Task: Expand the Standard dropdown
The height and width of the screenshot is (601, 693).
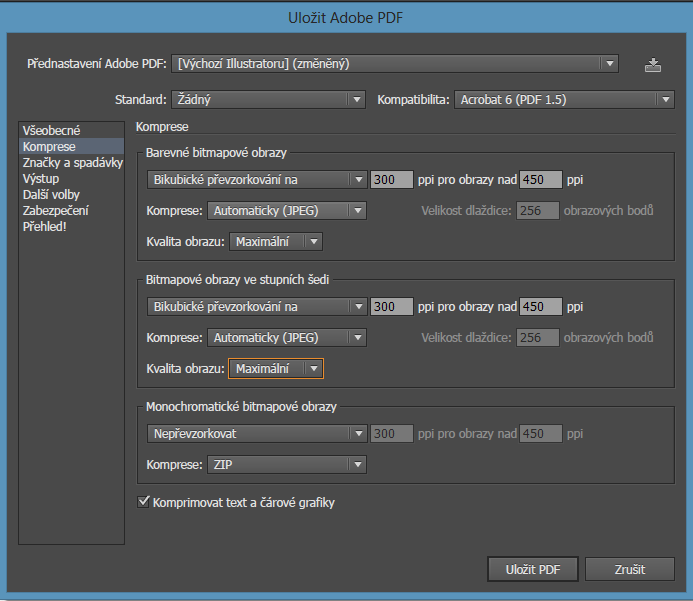Action: tap(267, 99)
